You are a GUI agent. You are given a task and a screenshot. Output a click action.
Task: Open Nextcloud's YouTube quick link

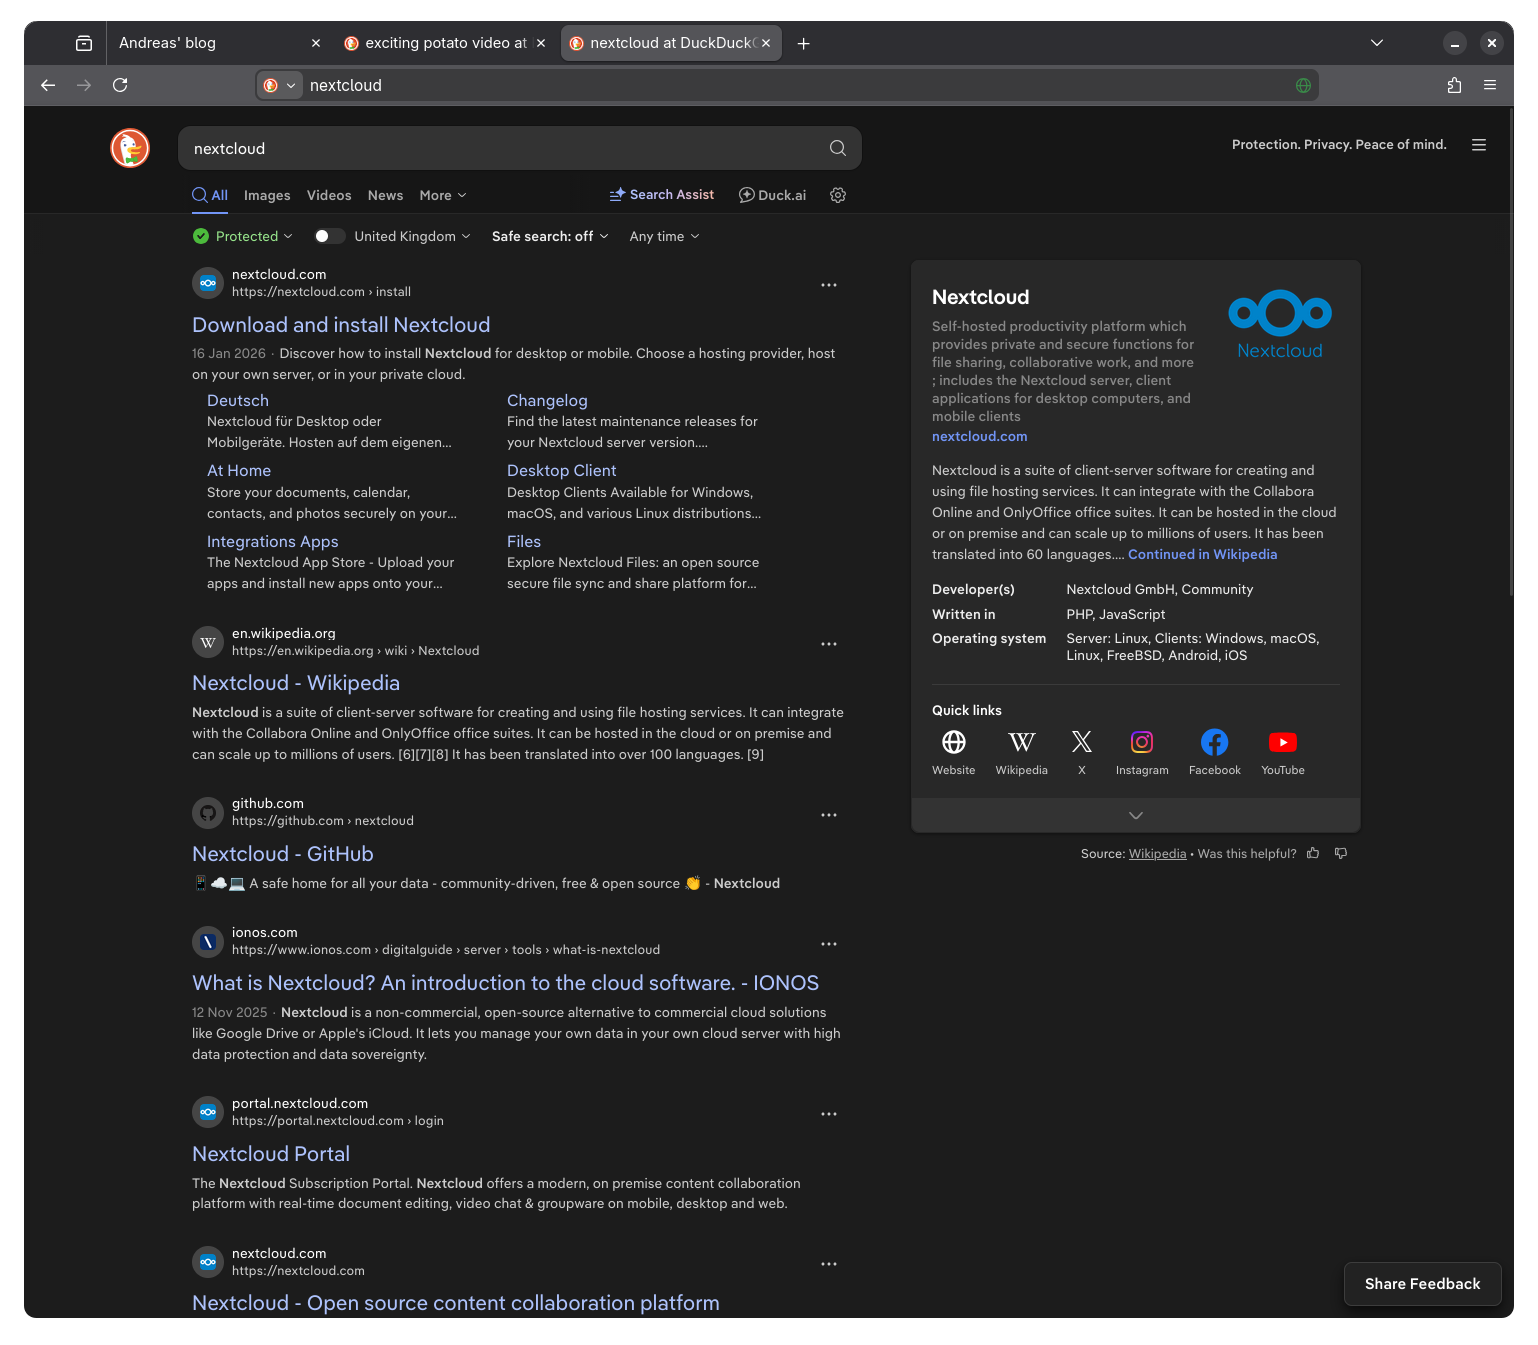point(1282,742)
